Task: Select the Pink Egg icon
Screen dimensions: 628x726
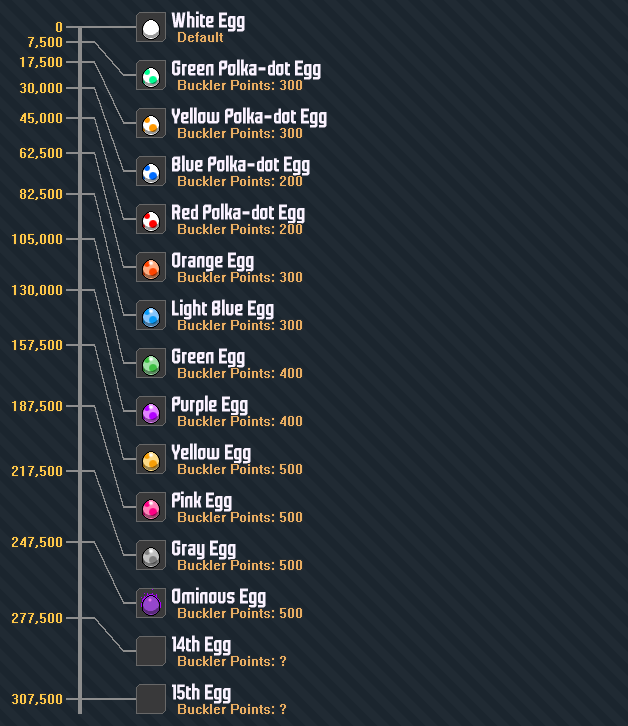Action: point(151,508)
